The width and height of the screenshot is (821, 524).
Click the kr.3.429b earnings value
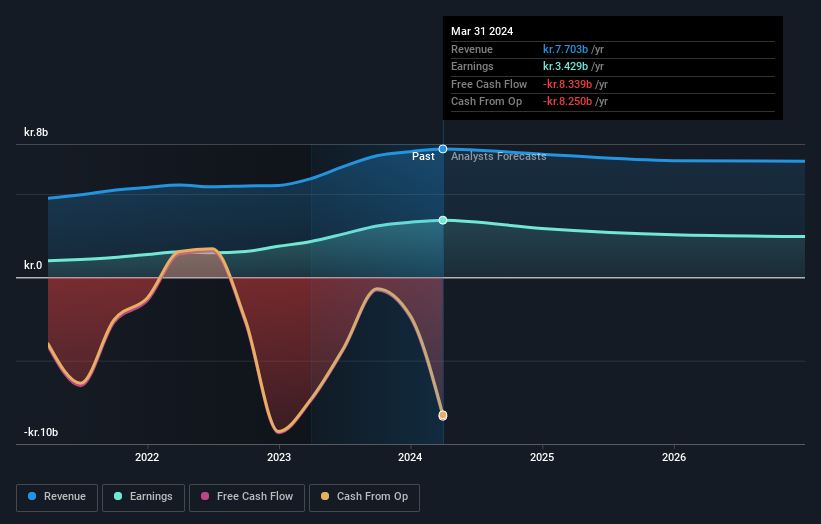[565, 66]
